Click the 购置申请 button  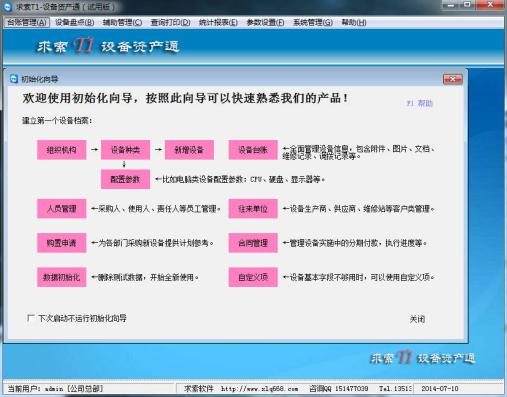[x=62, y=243]
